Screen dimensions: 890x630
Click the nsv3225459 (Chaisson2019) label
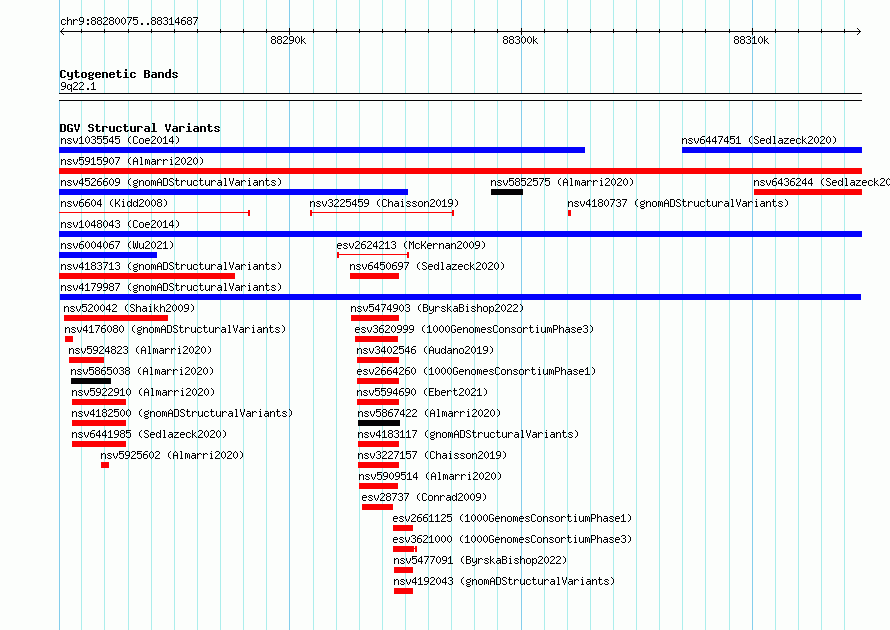click(x=384, y=203)
